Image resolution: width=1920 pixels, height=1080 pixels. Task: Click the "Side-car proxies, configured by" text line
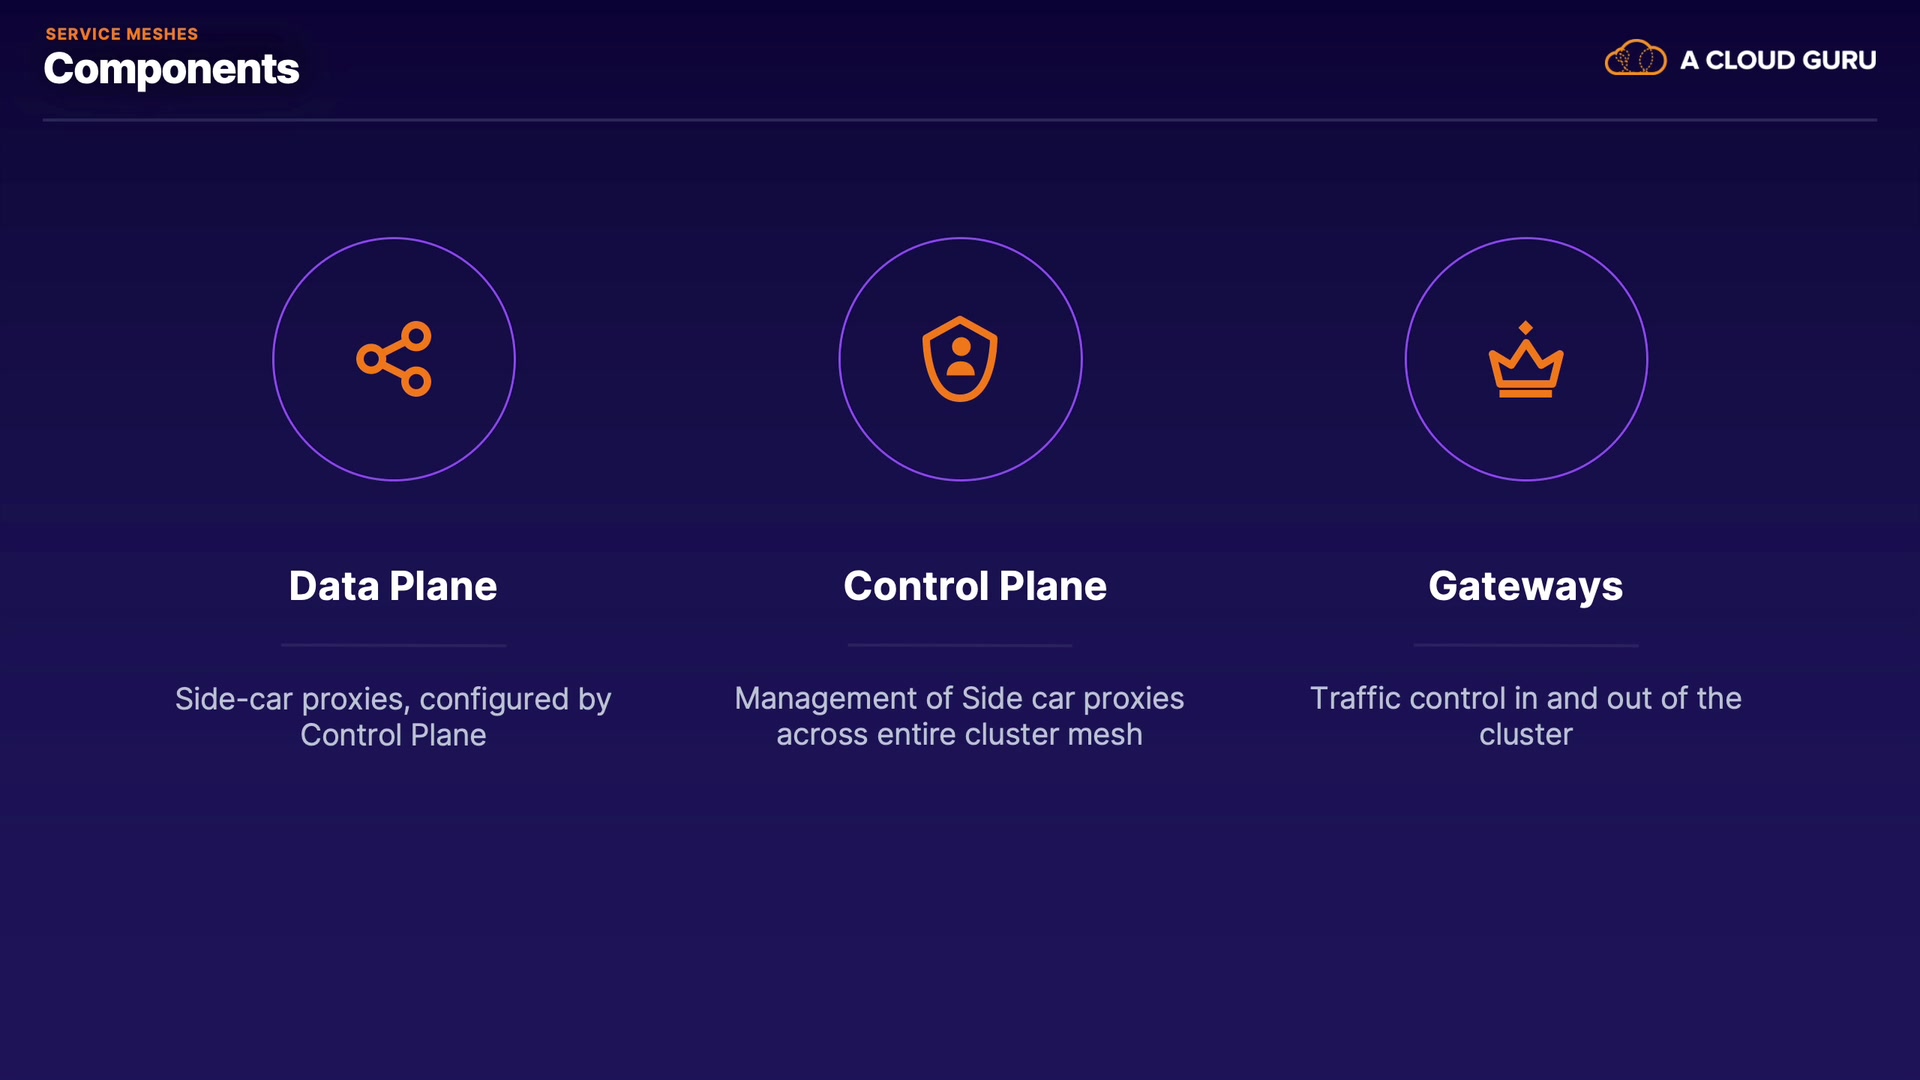pyautogui.click(x=393, y=698)
